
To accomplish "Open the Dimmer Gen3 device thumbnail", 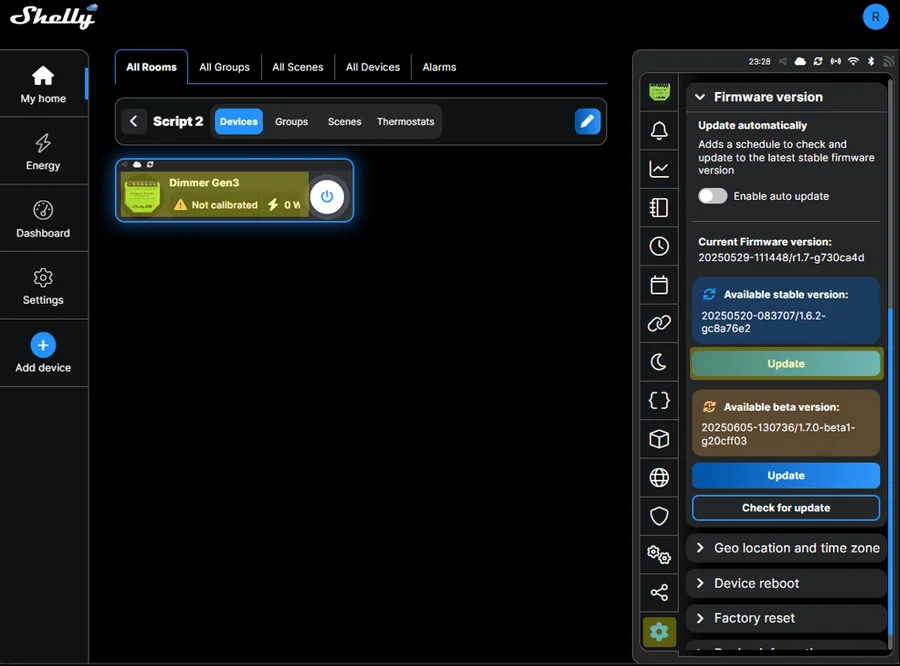I will point(142,196).
